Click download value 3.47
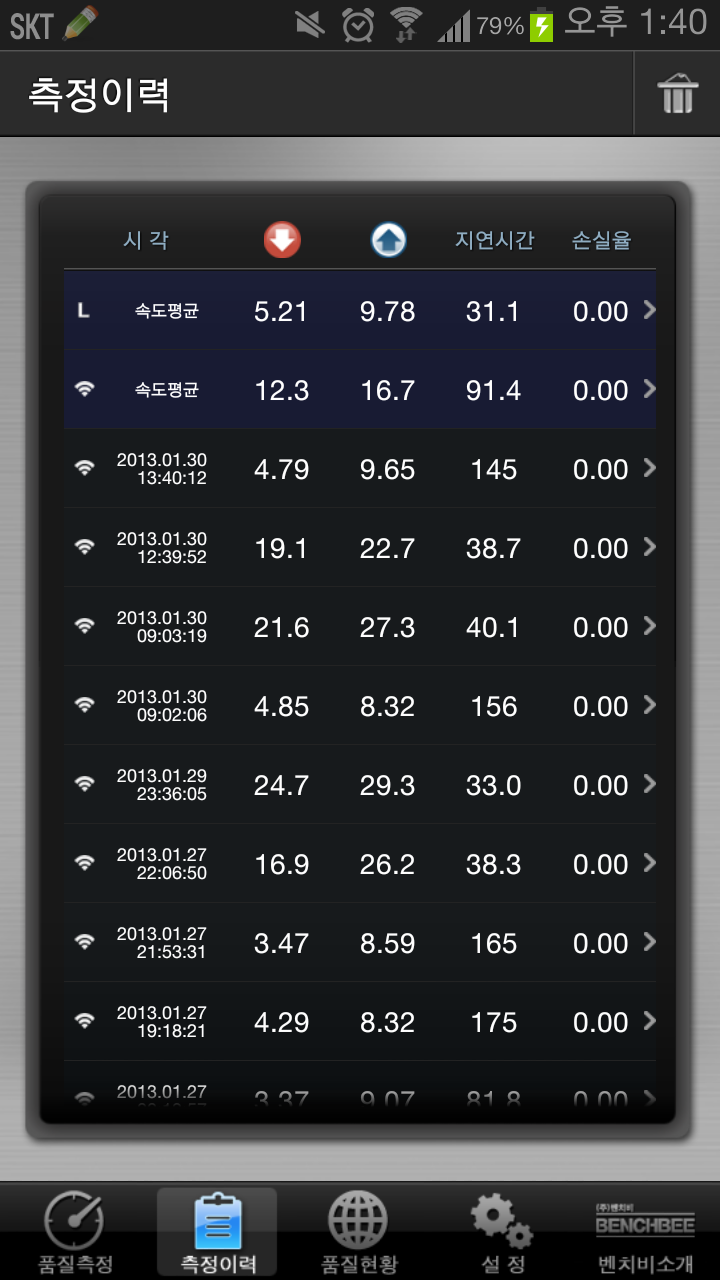Screen dimensions: 720x1280 click(x=281, y=944)
